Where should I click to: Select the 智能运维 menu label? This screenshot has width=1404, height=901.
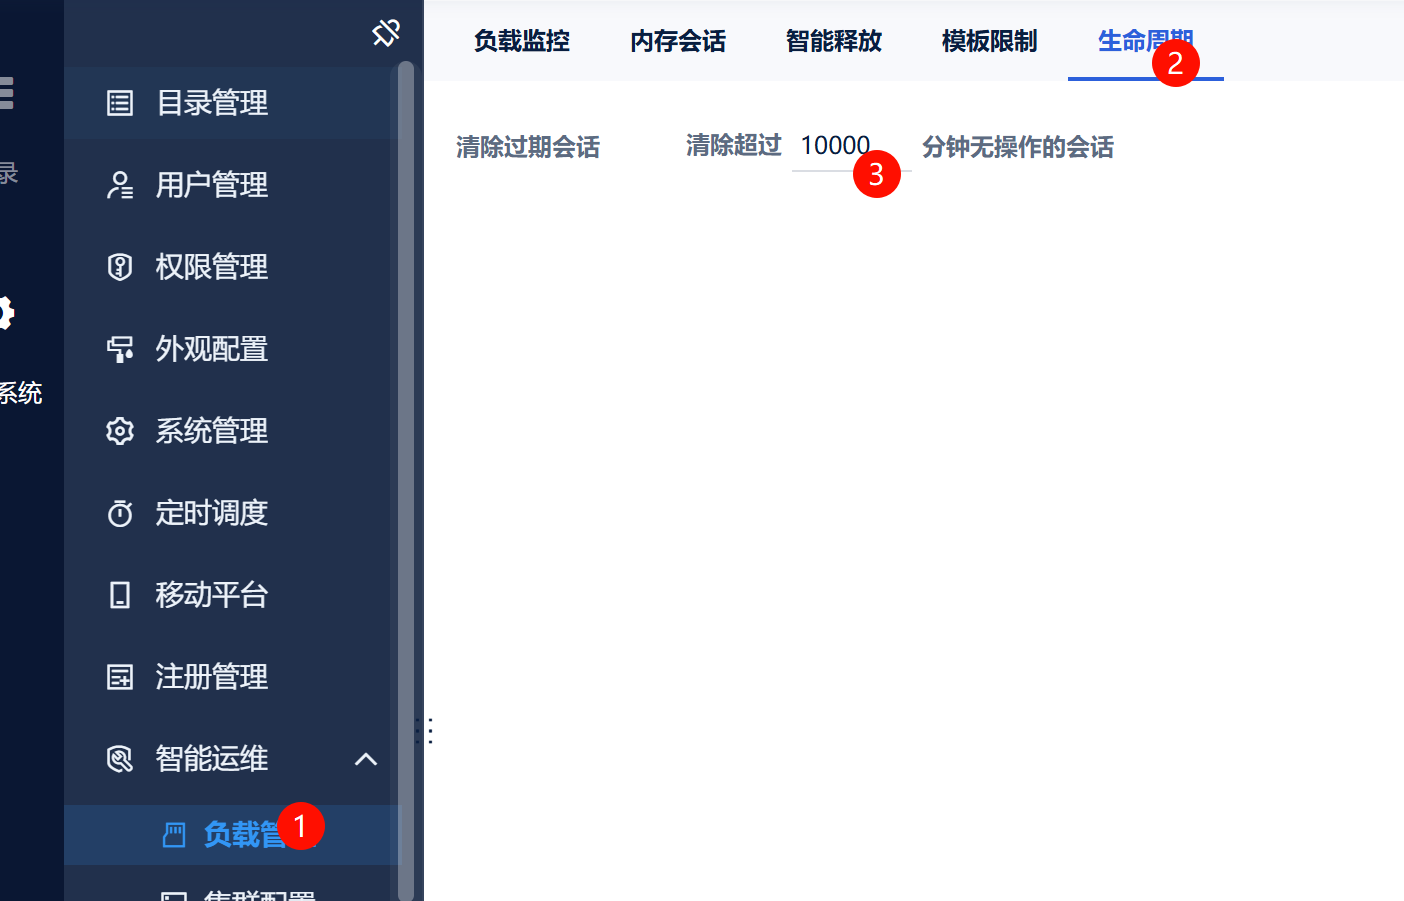[212, 759]
